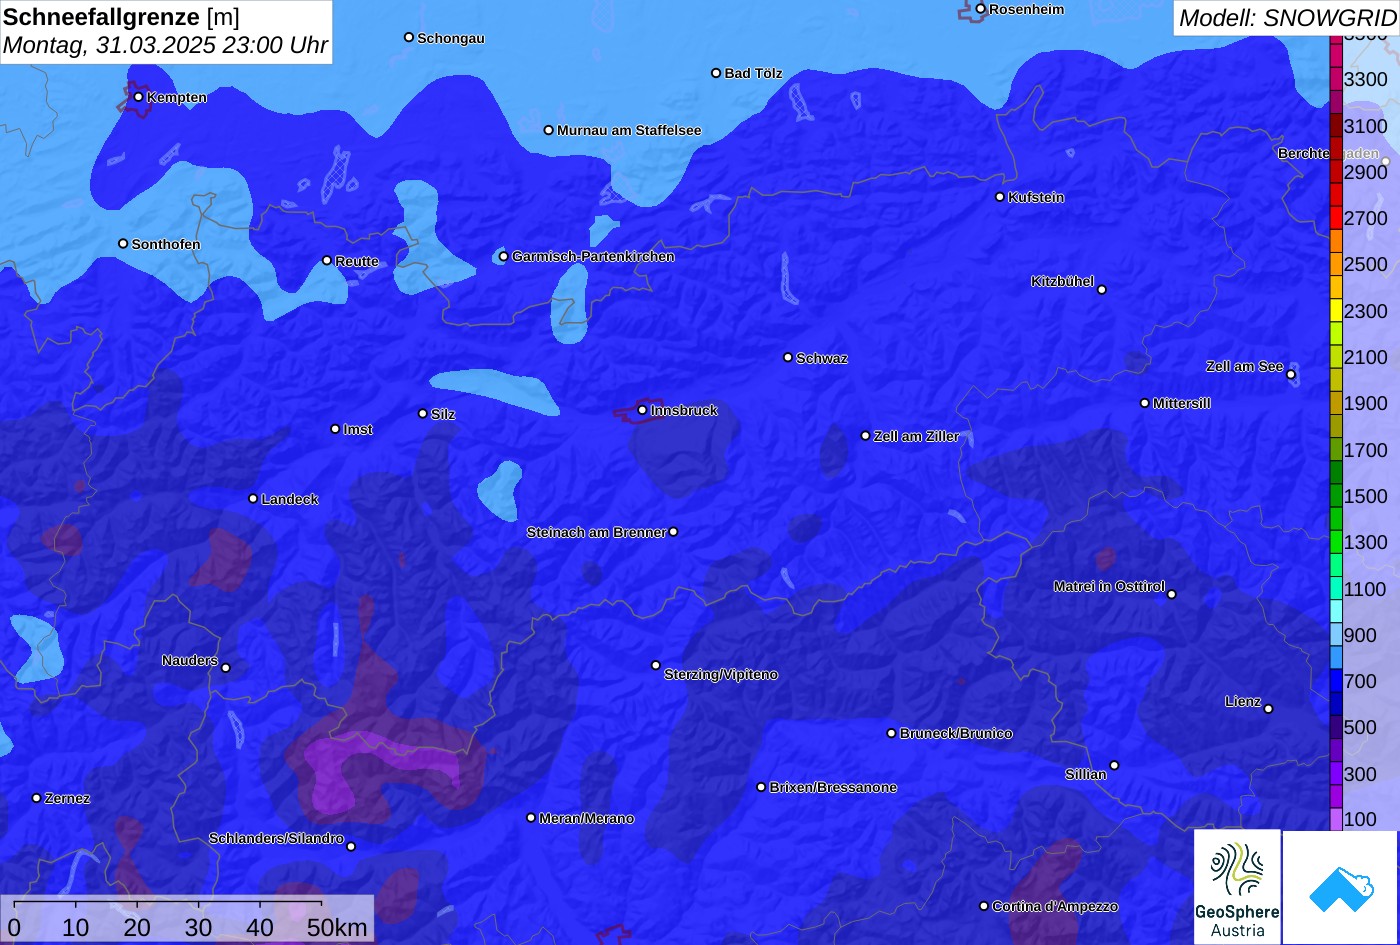The width and height of the screenshot is (1400, 945).
Task: Click the blue mountain-and-cloud logo
Action: 1341,887
